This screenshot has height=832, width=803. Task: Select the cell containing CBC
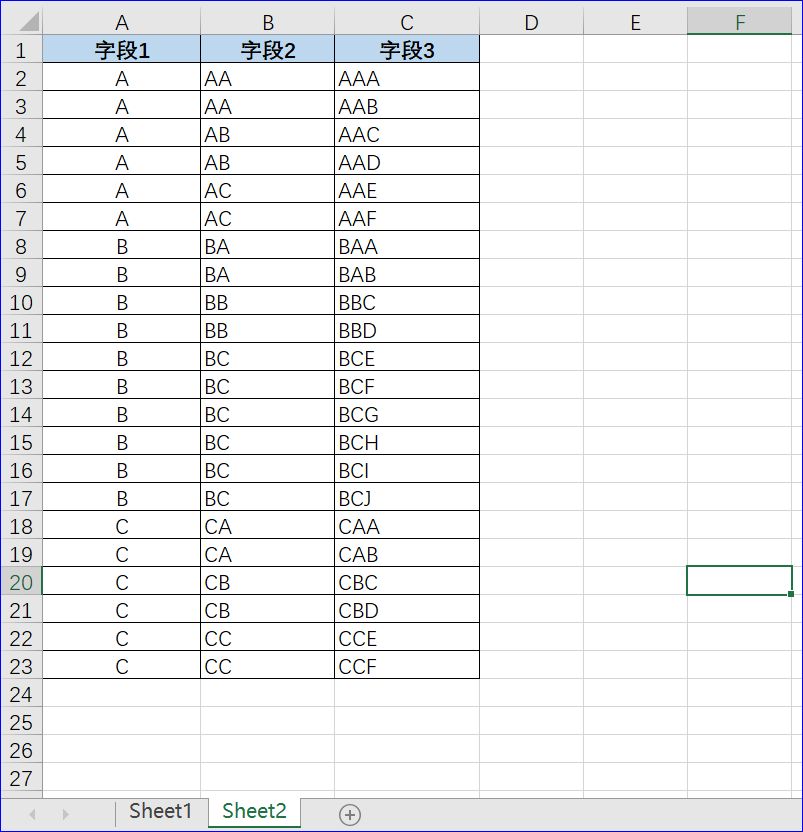407,582
